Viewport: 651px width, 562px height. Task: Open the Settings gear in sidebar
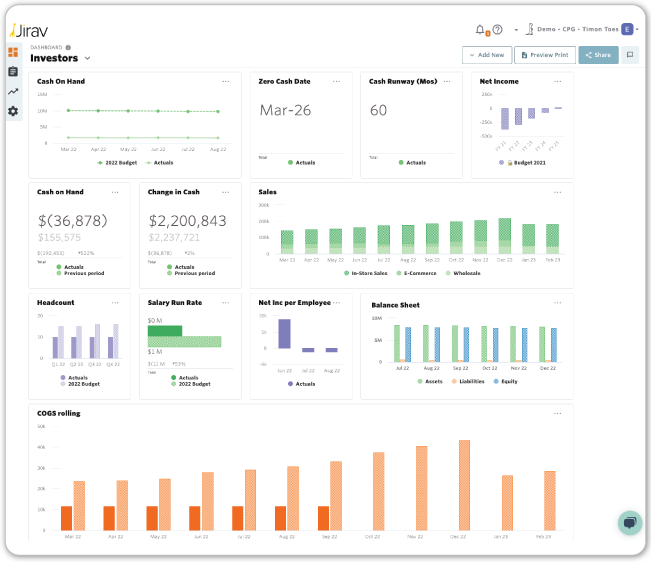[x=13, y=111]
